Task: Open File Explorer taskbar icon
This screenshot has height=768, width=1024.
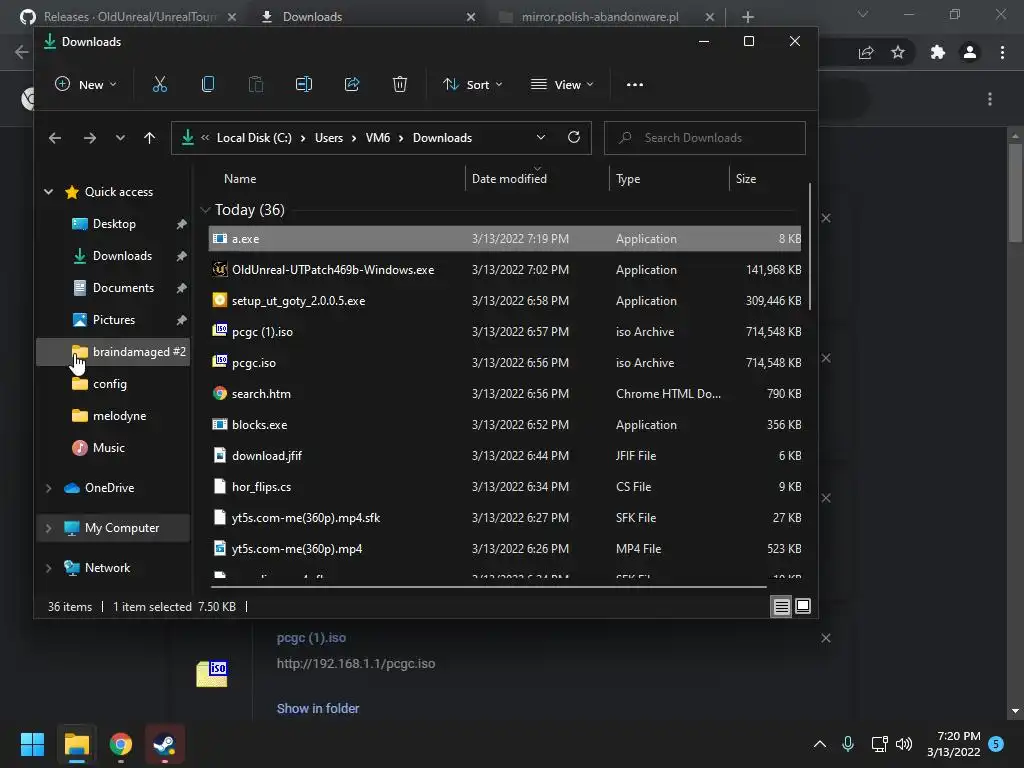Action: [x=76, y=744]
